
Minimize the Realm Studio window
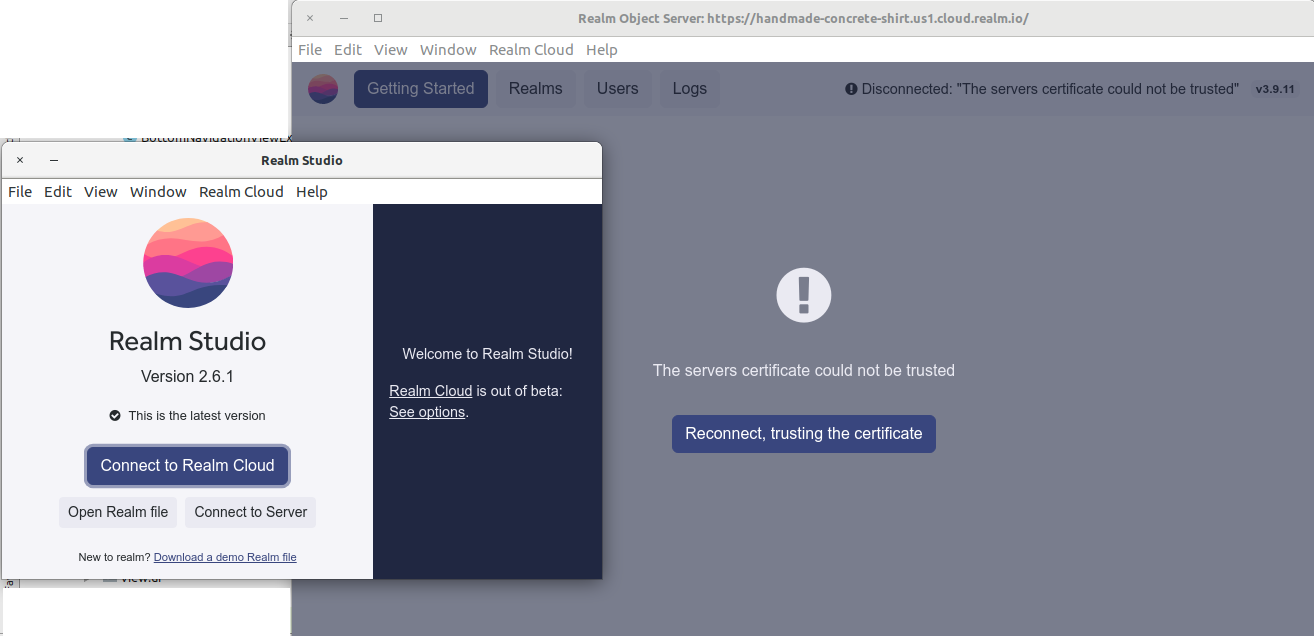pyautogui.click(x=54, y=160)
